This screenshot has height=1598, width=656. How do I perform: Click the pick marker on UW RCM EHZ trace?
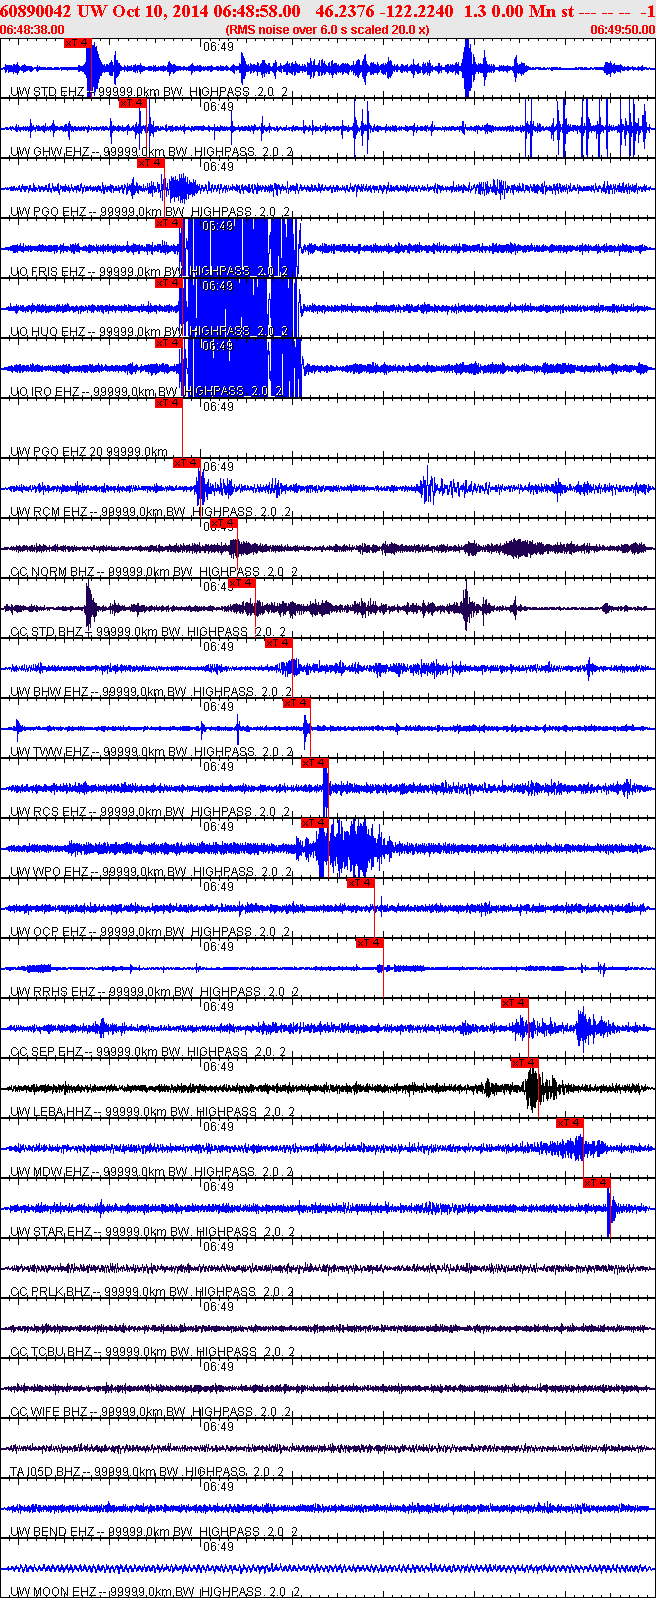click(187, 463)
